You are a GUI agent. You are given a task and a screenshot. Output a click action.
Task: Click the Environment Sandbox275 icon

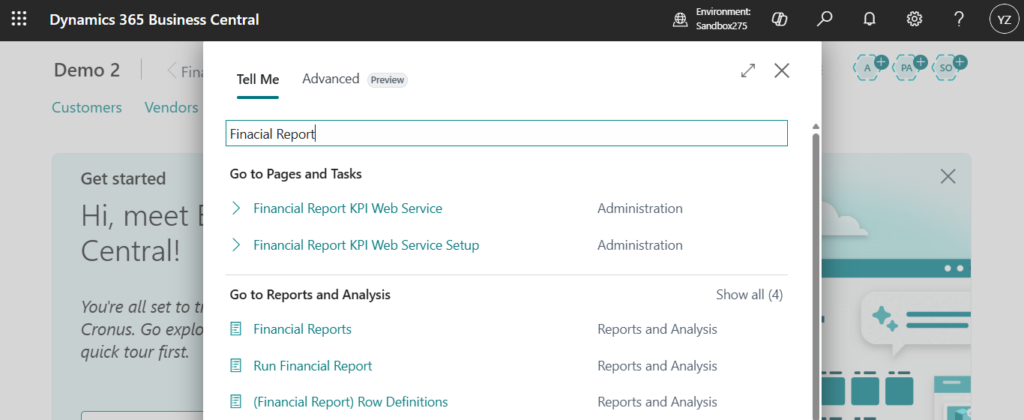tap(680, 19)
